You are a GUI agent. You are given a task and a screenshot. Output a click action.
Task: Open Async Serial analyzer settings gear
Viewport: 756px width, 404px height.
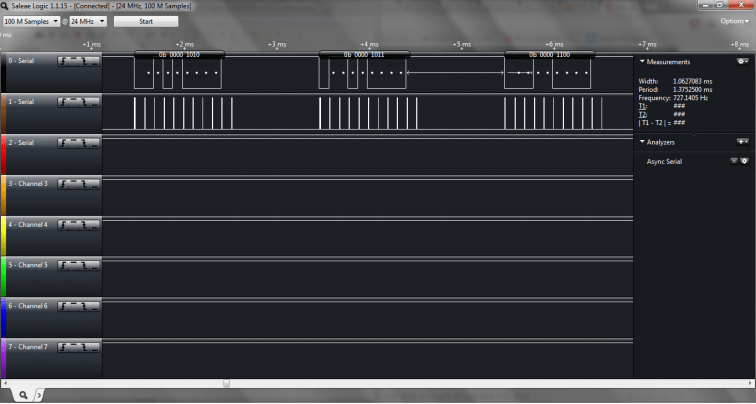pyautogui.click(x=744, y=161)
